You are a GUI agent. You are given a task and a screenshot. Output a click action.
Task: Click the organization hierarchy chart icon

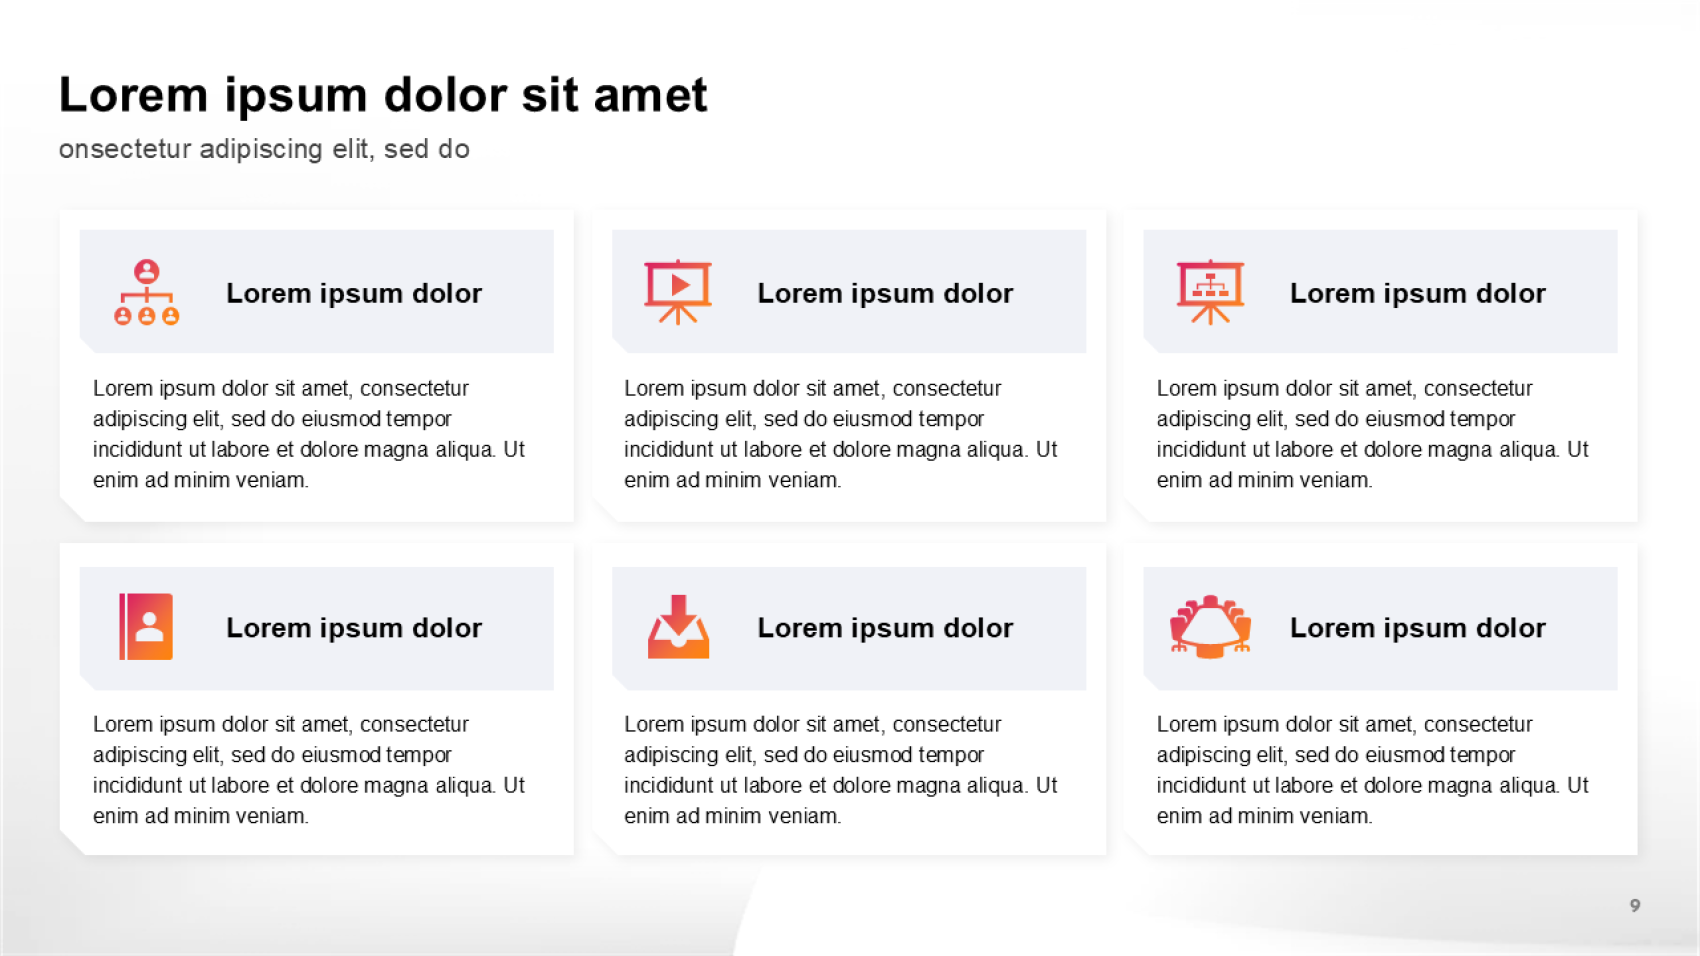coord(146,292)
